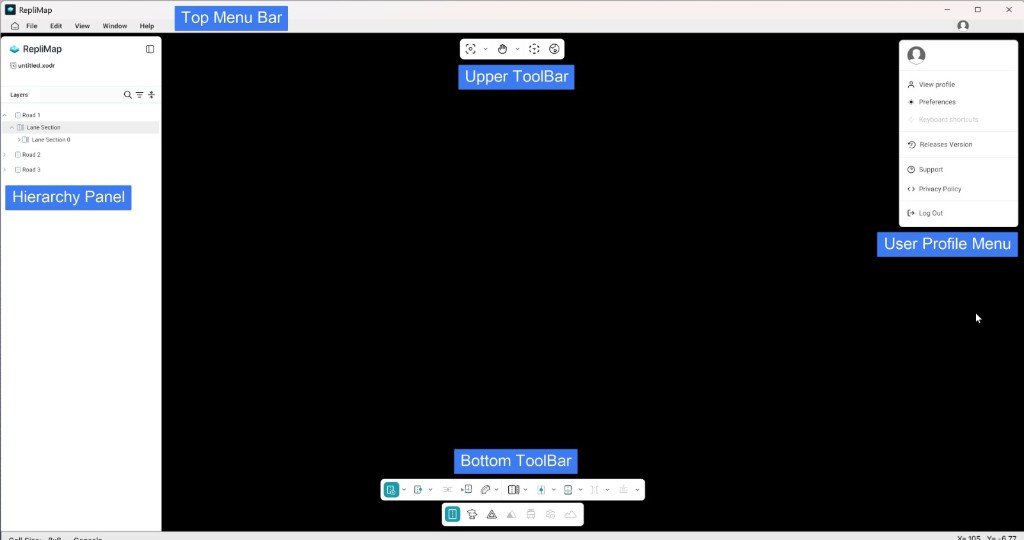This screenshot has height=540, width=1024.
Task: Click the greyed-out merge arrows icon
Action: click(447, 490)
